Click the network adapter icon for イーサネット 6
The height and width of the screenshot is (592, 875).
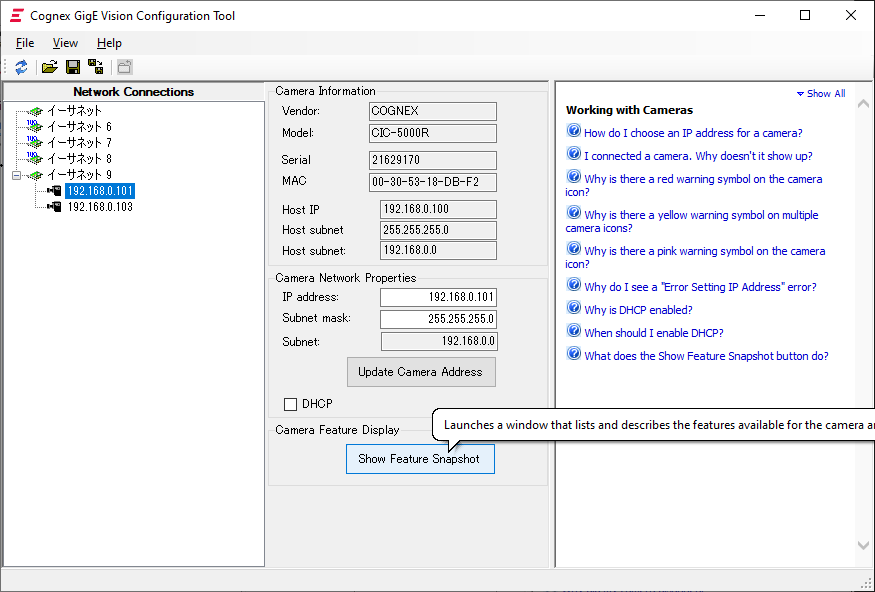coord(35,127)
